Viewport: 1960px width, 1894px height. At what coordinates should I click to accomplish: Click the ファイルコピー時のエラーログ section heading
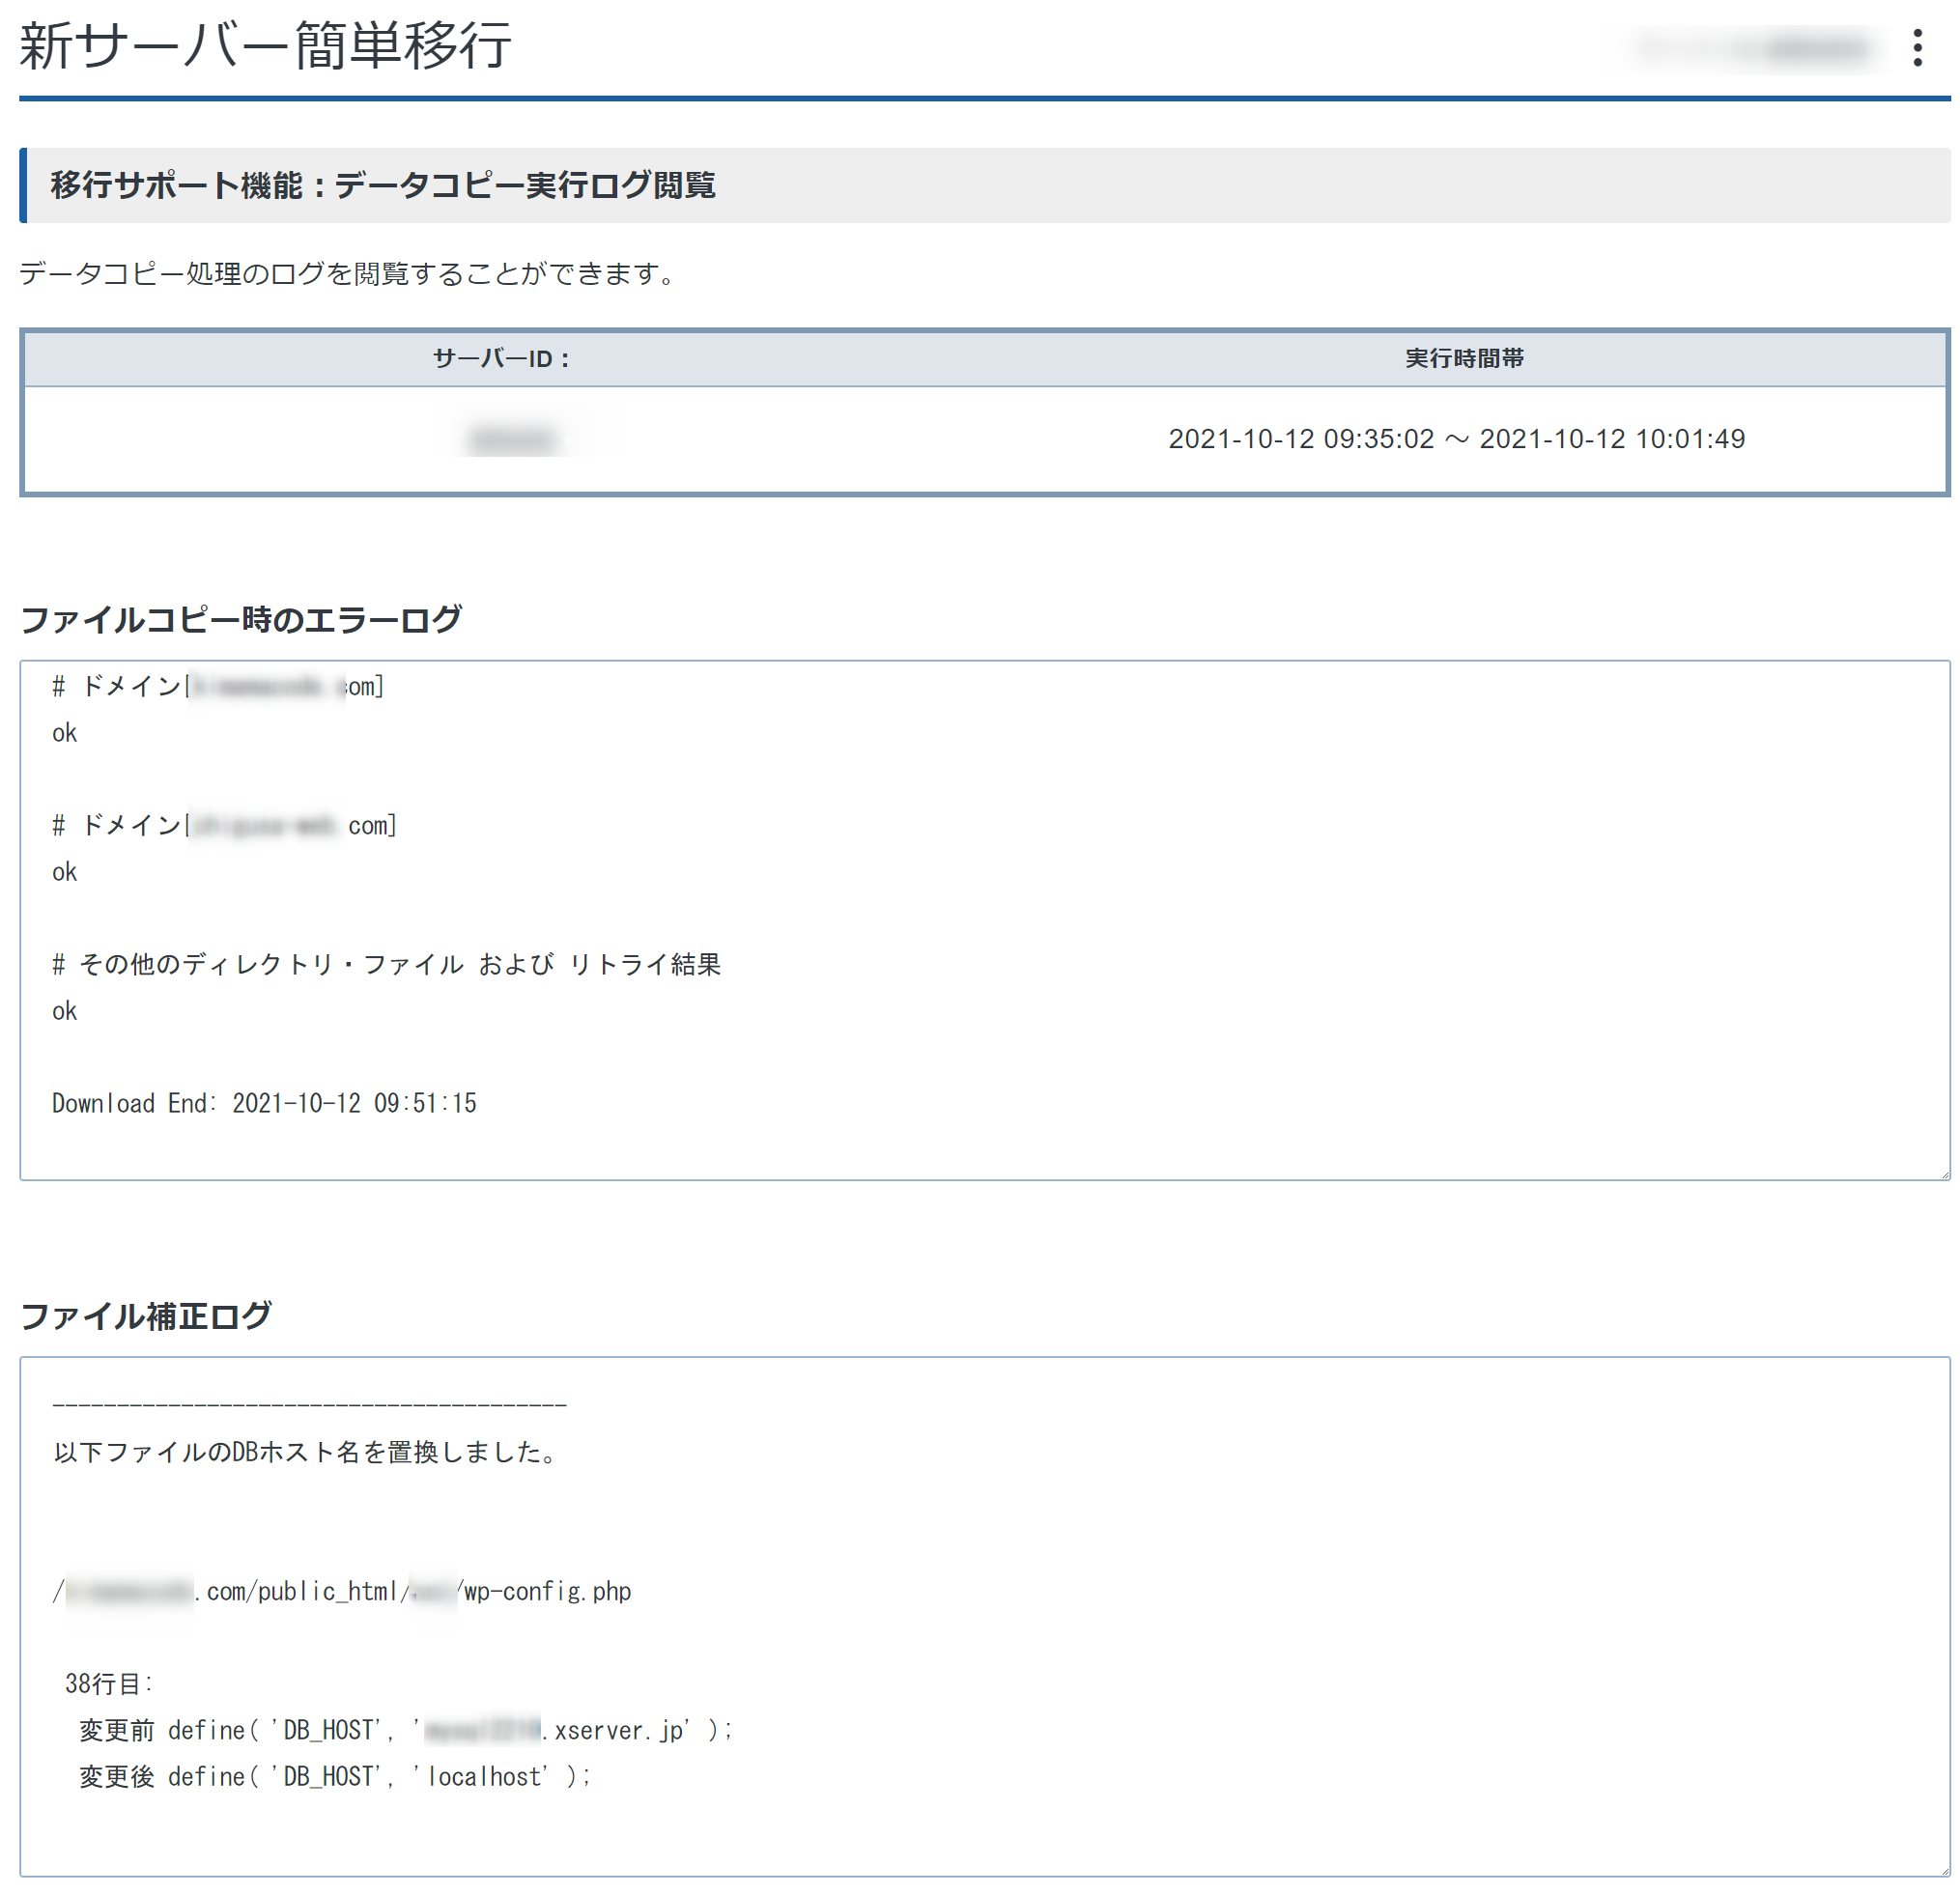tap(241, 619)
